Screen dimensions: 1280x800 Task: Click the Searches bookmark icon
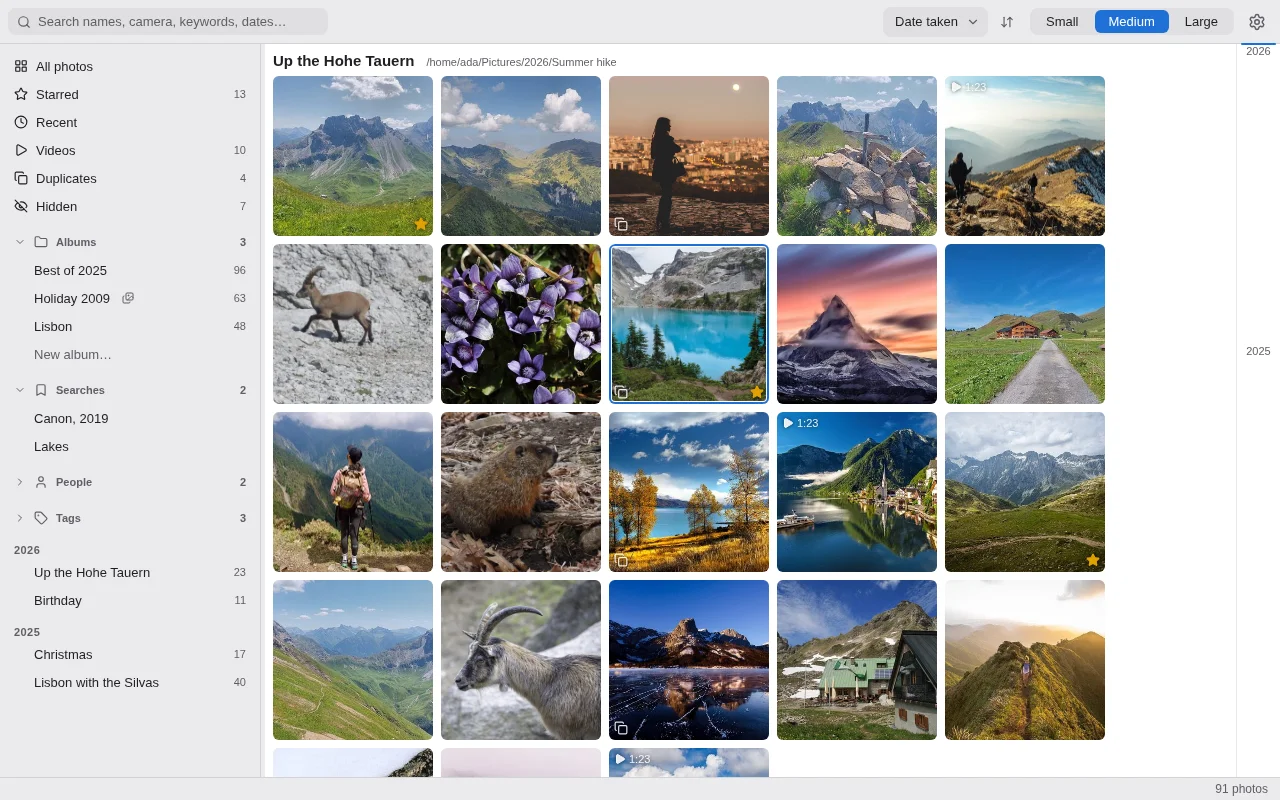(x=41, y=390)
